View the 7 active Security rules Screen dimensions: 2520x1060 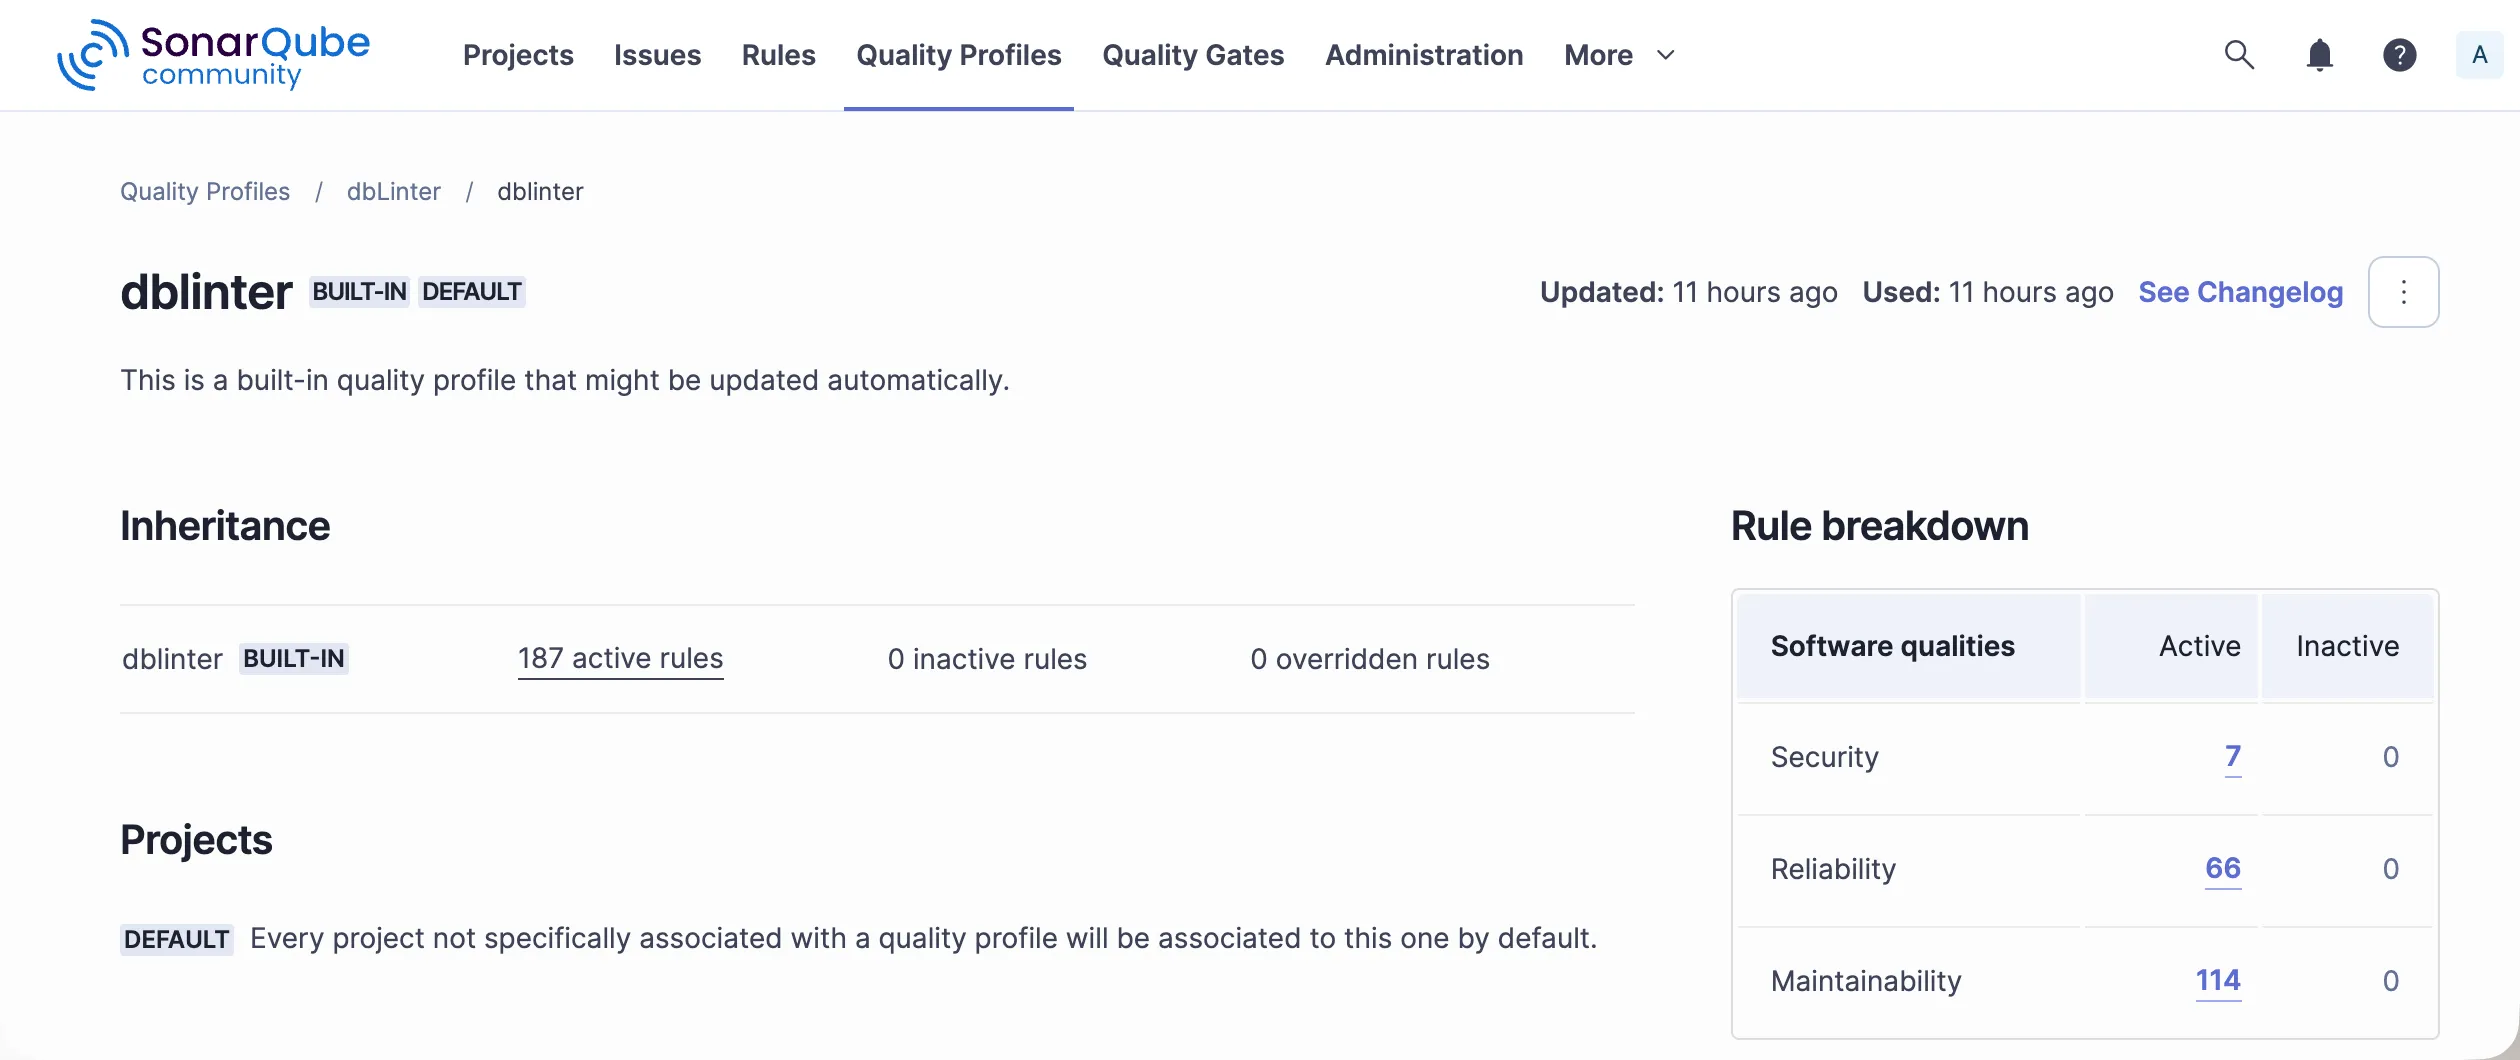coord(2232,756)
